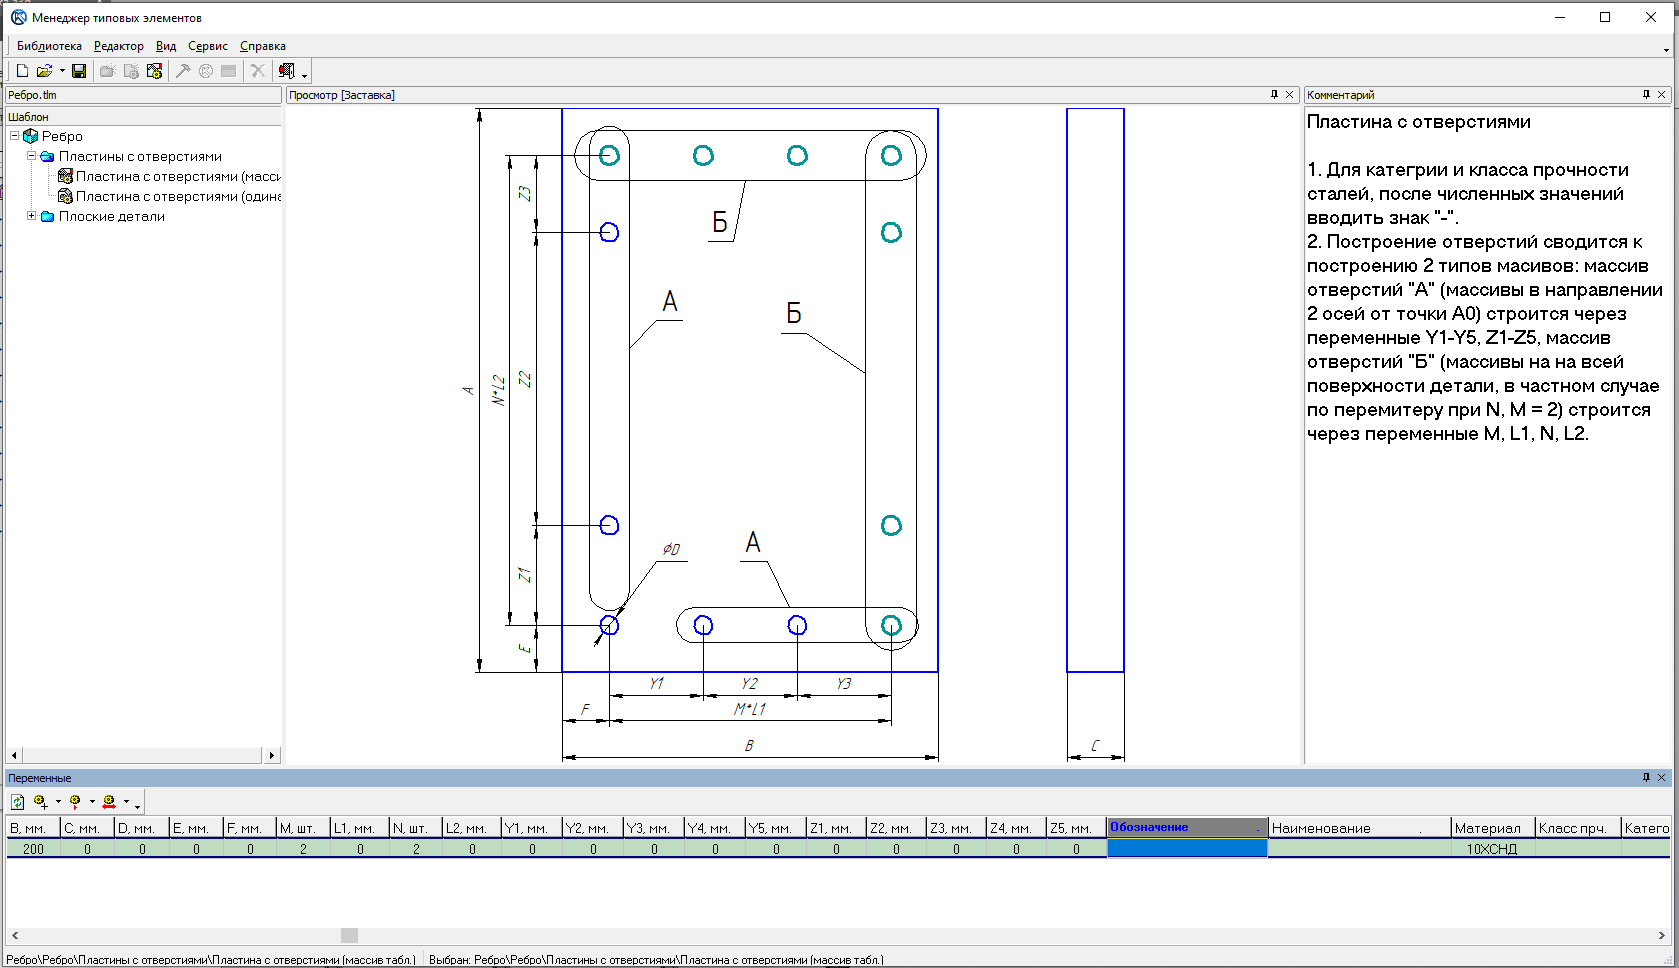1679x968 pixels.
Task: Select Пластина с отверстиями (масс... item
Action: click(x=178, y=176)
